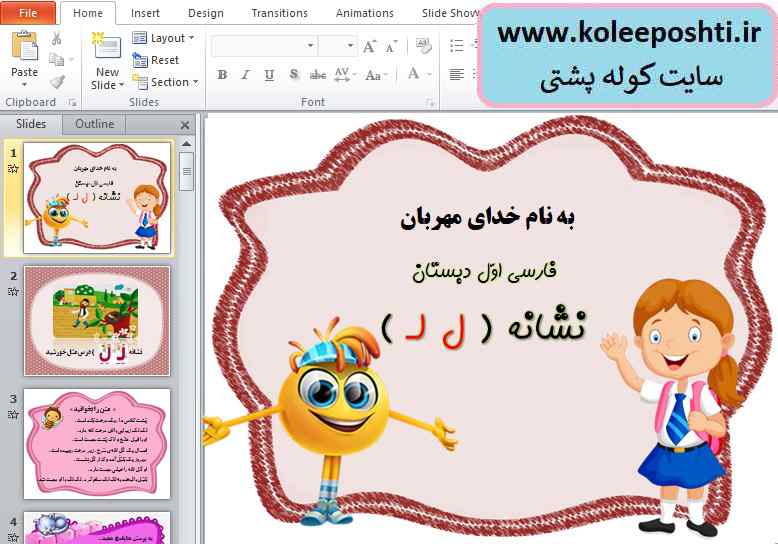Image resolution: width=778 pixels, height=544 pixels.
Task: Click the Cut scissors icon
Action: [x=57, y=38]
